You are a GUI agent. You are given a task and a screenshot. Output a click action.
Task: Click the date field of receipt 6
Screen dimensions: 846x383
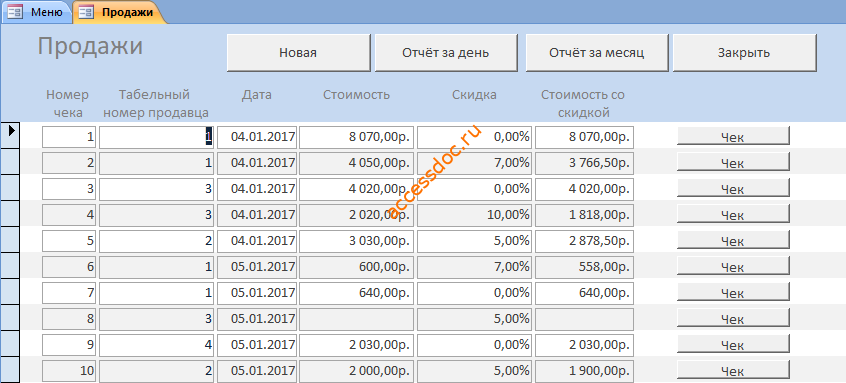[257, 266]
